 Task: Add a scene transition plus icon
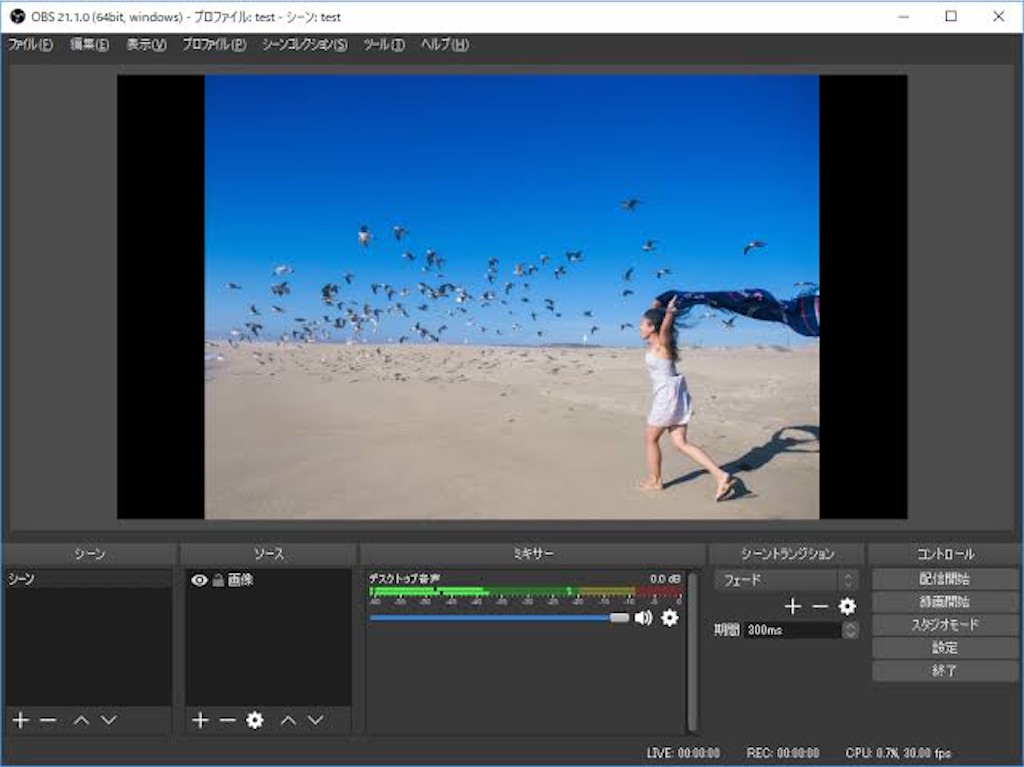793,606
